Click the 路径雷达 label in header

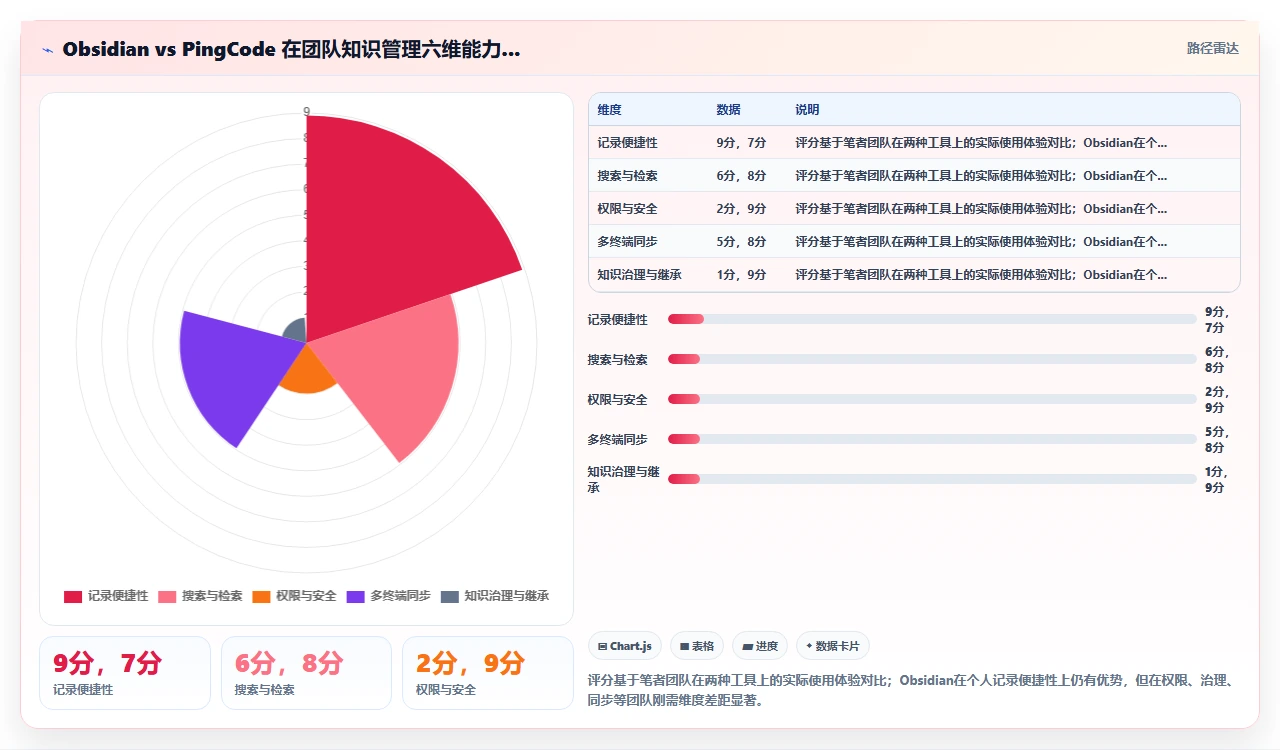[1212, 48]
